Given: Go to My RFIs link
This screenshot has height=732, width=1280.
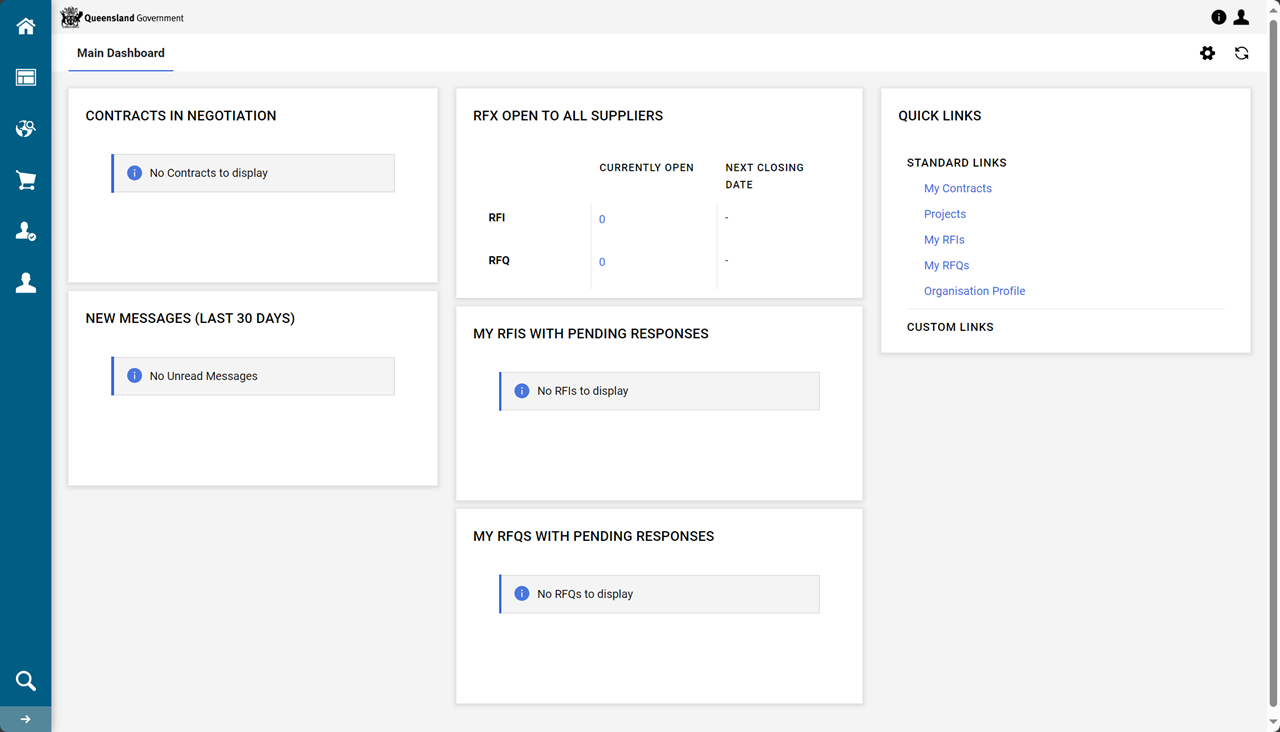Looking at the screenshot, I should [x=944, y=240].
